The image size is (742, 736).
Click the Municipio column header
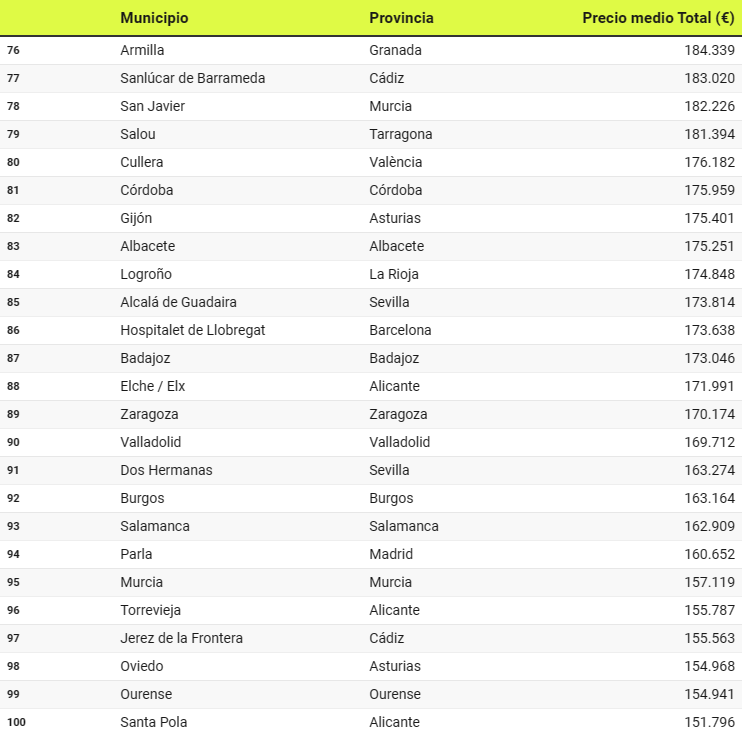pyautogui.click(x=154, y=18)
